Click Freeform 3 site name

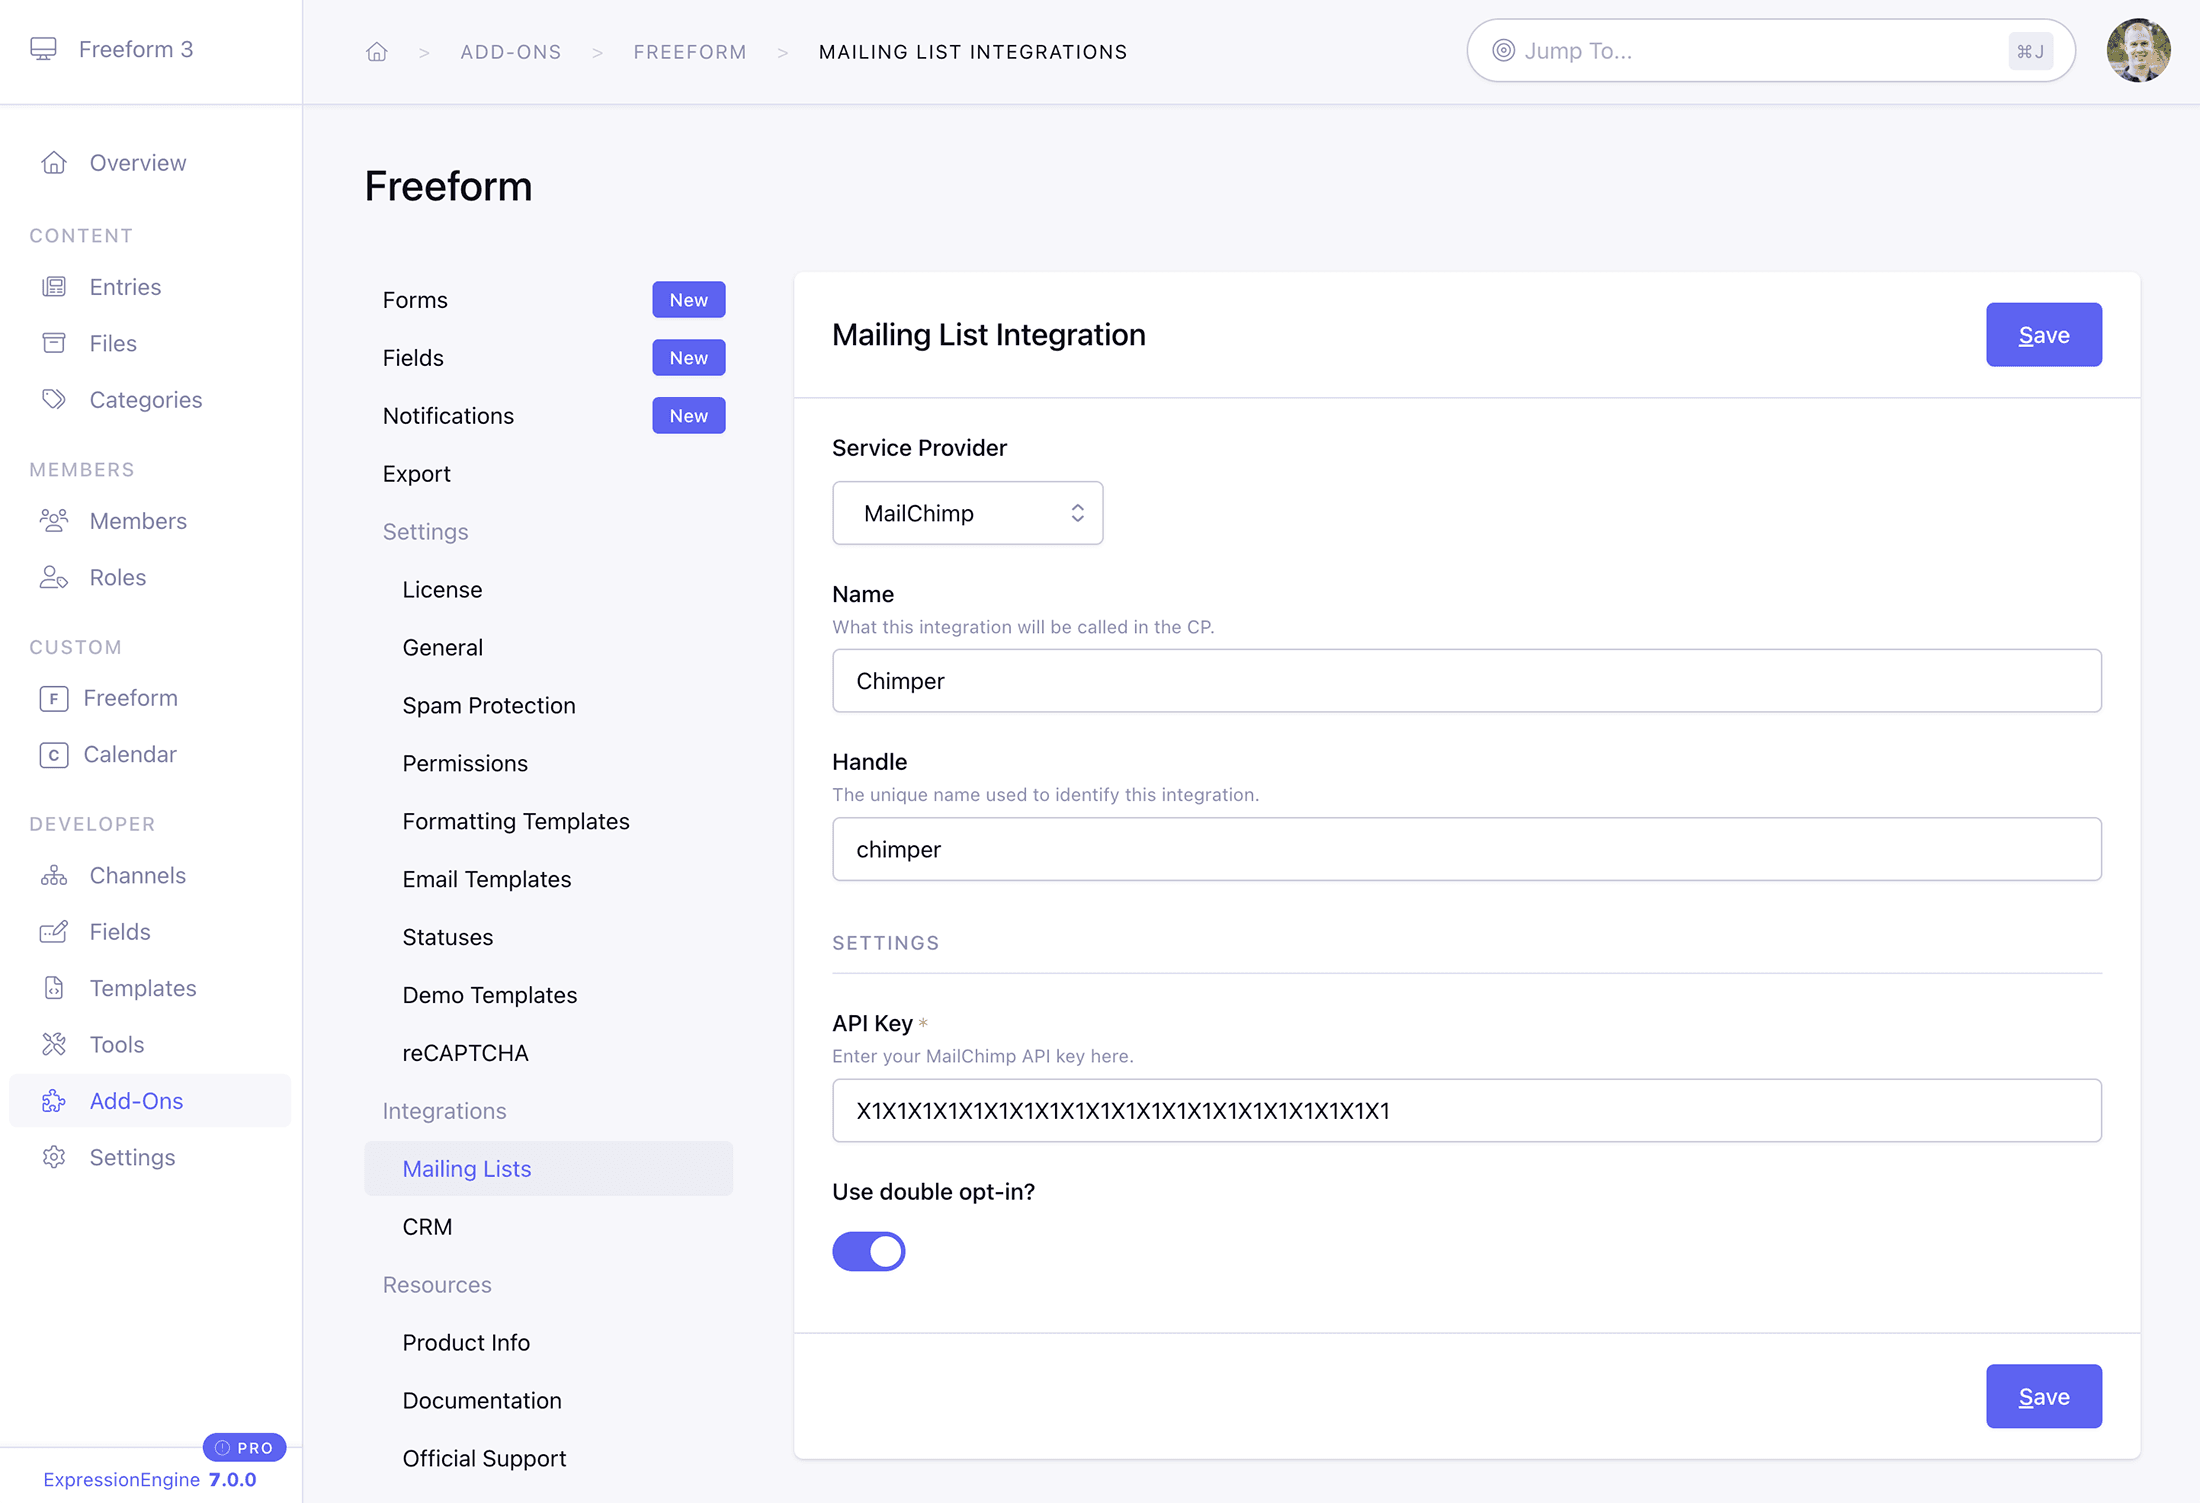[135, 49]
